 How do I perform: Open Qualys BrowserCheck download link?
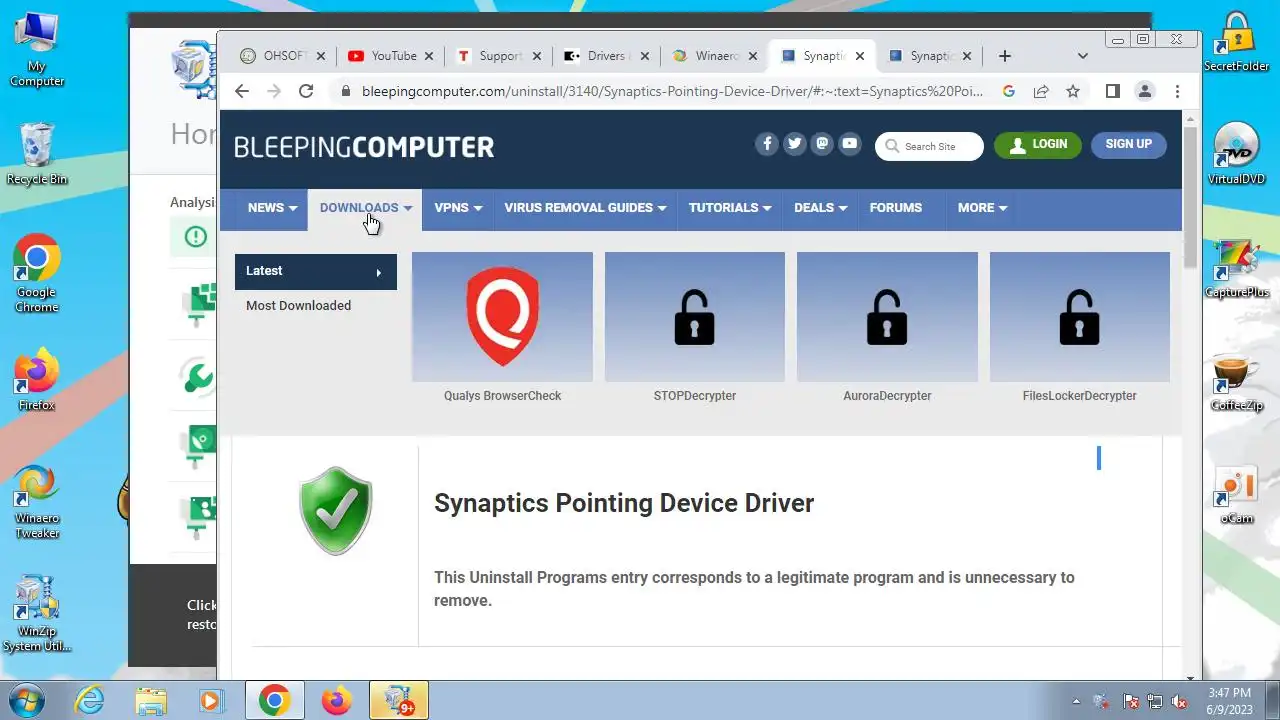pyautogui.click(x=502, y=396)
